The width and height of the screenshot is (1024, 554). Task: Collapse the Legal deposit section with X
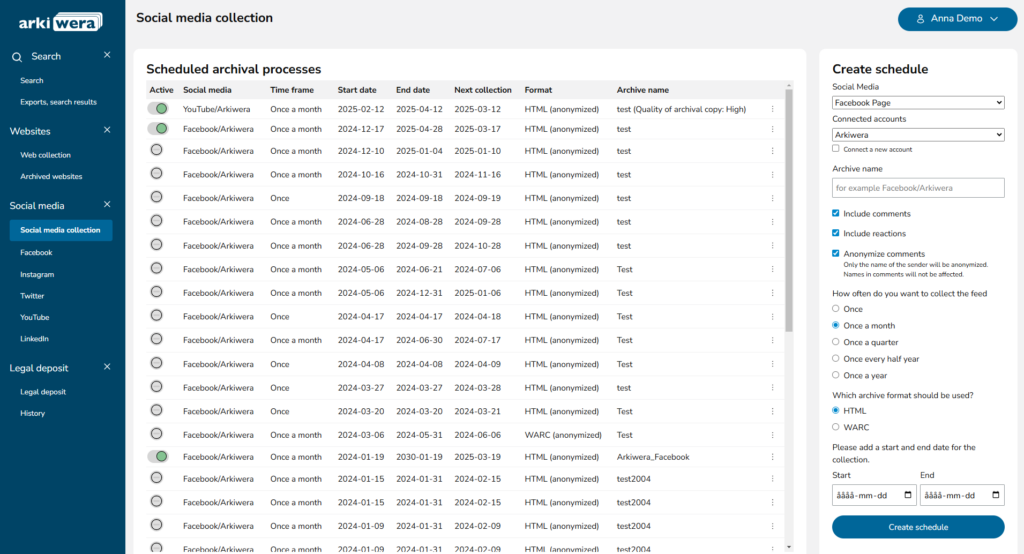click(107, 367)
